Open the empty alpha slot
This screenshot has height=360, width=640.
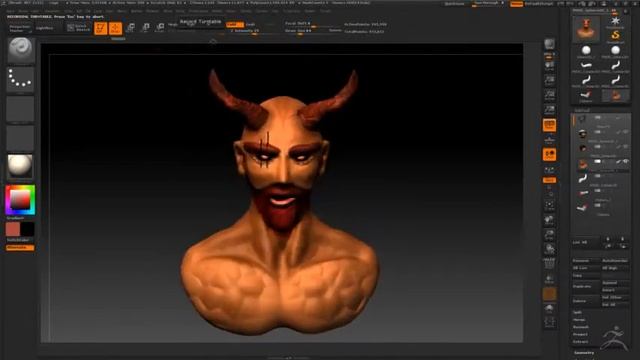pyautogui.click(x=20, y=109)
